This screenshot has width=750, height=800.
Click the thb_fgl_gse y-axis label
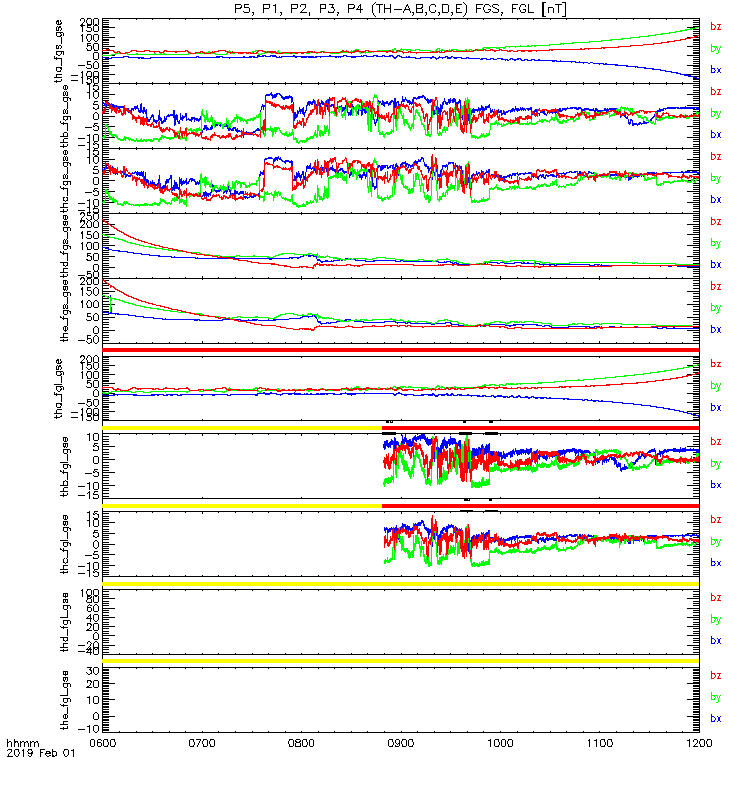(64, 466)
